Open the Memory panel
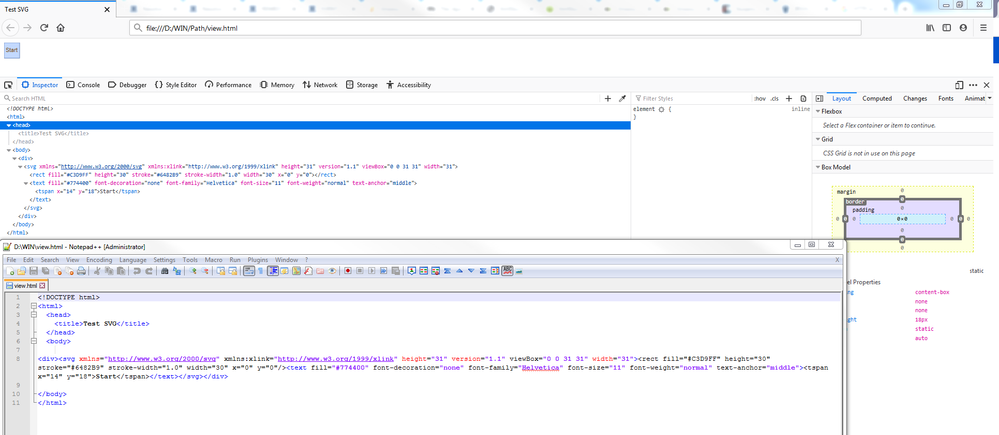This screenshot has width=999, height=435. point(277,85)
